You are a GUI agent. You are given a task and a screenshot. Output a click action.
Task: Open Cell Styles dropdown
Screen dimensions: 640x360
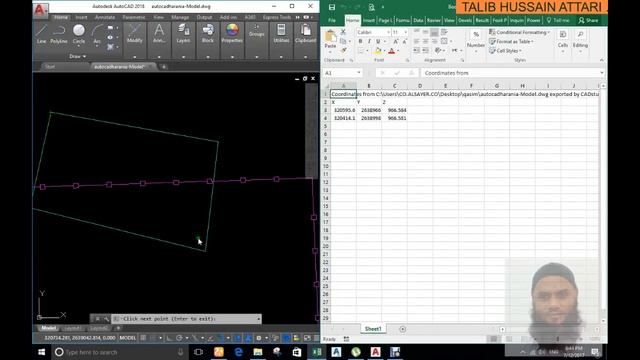505,51
